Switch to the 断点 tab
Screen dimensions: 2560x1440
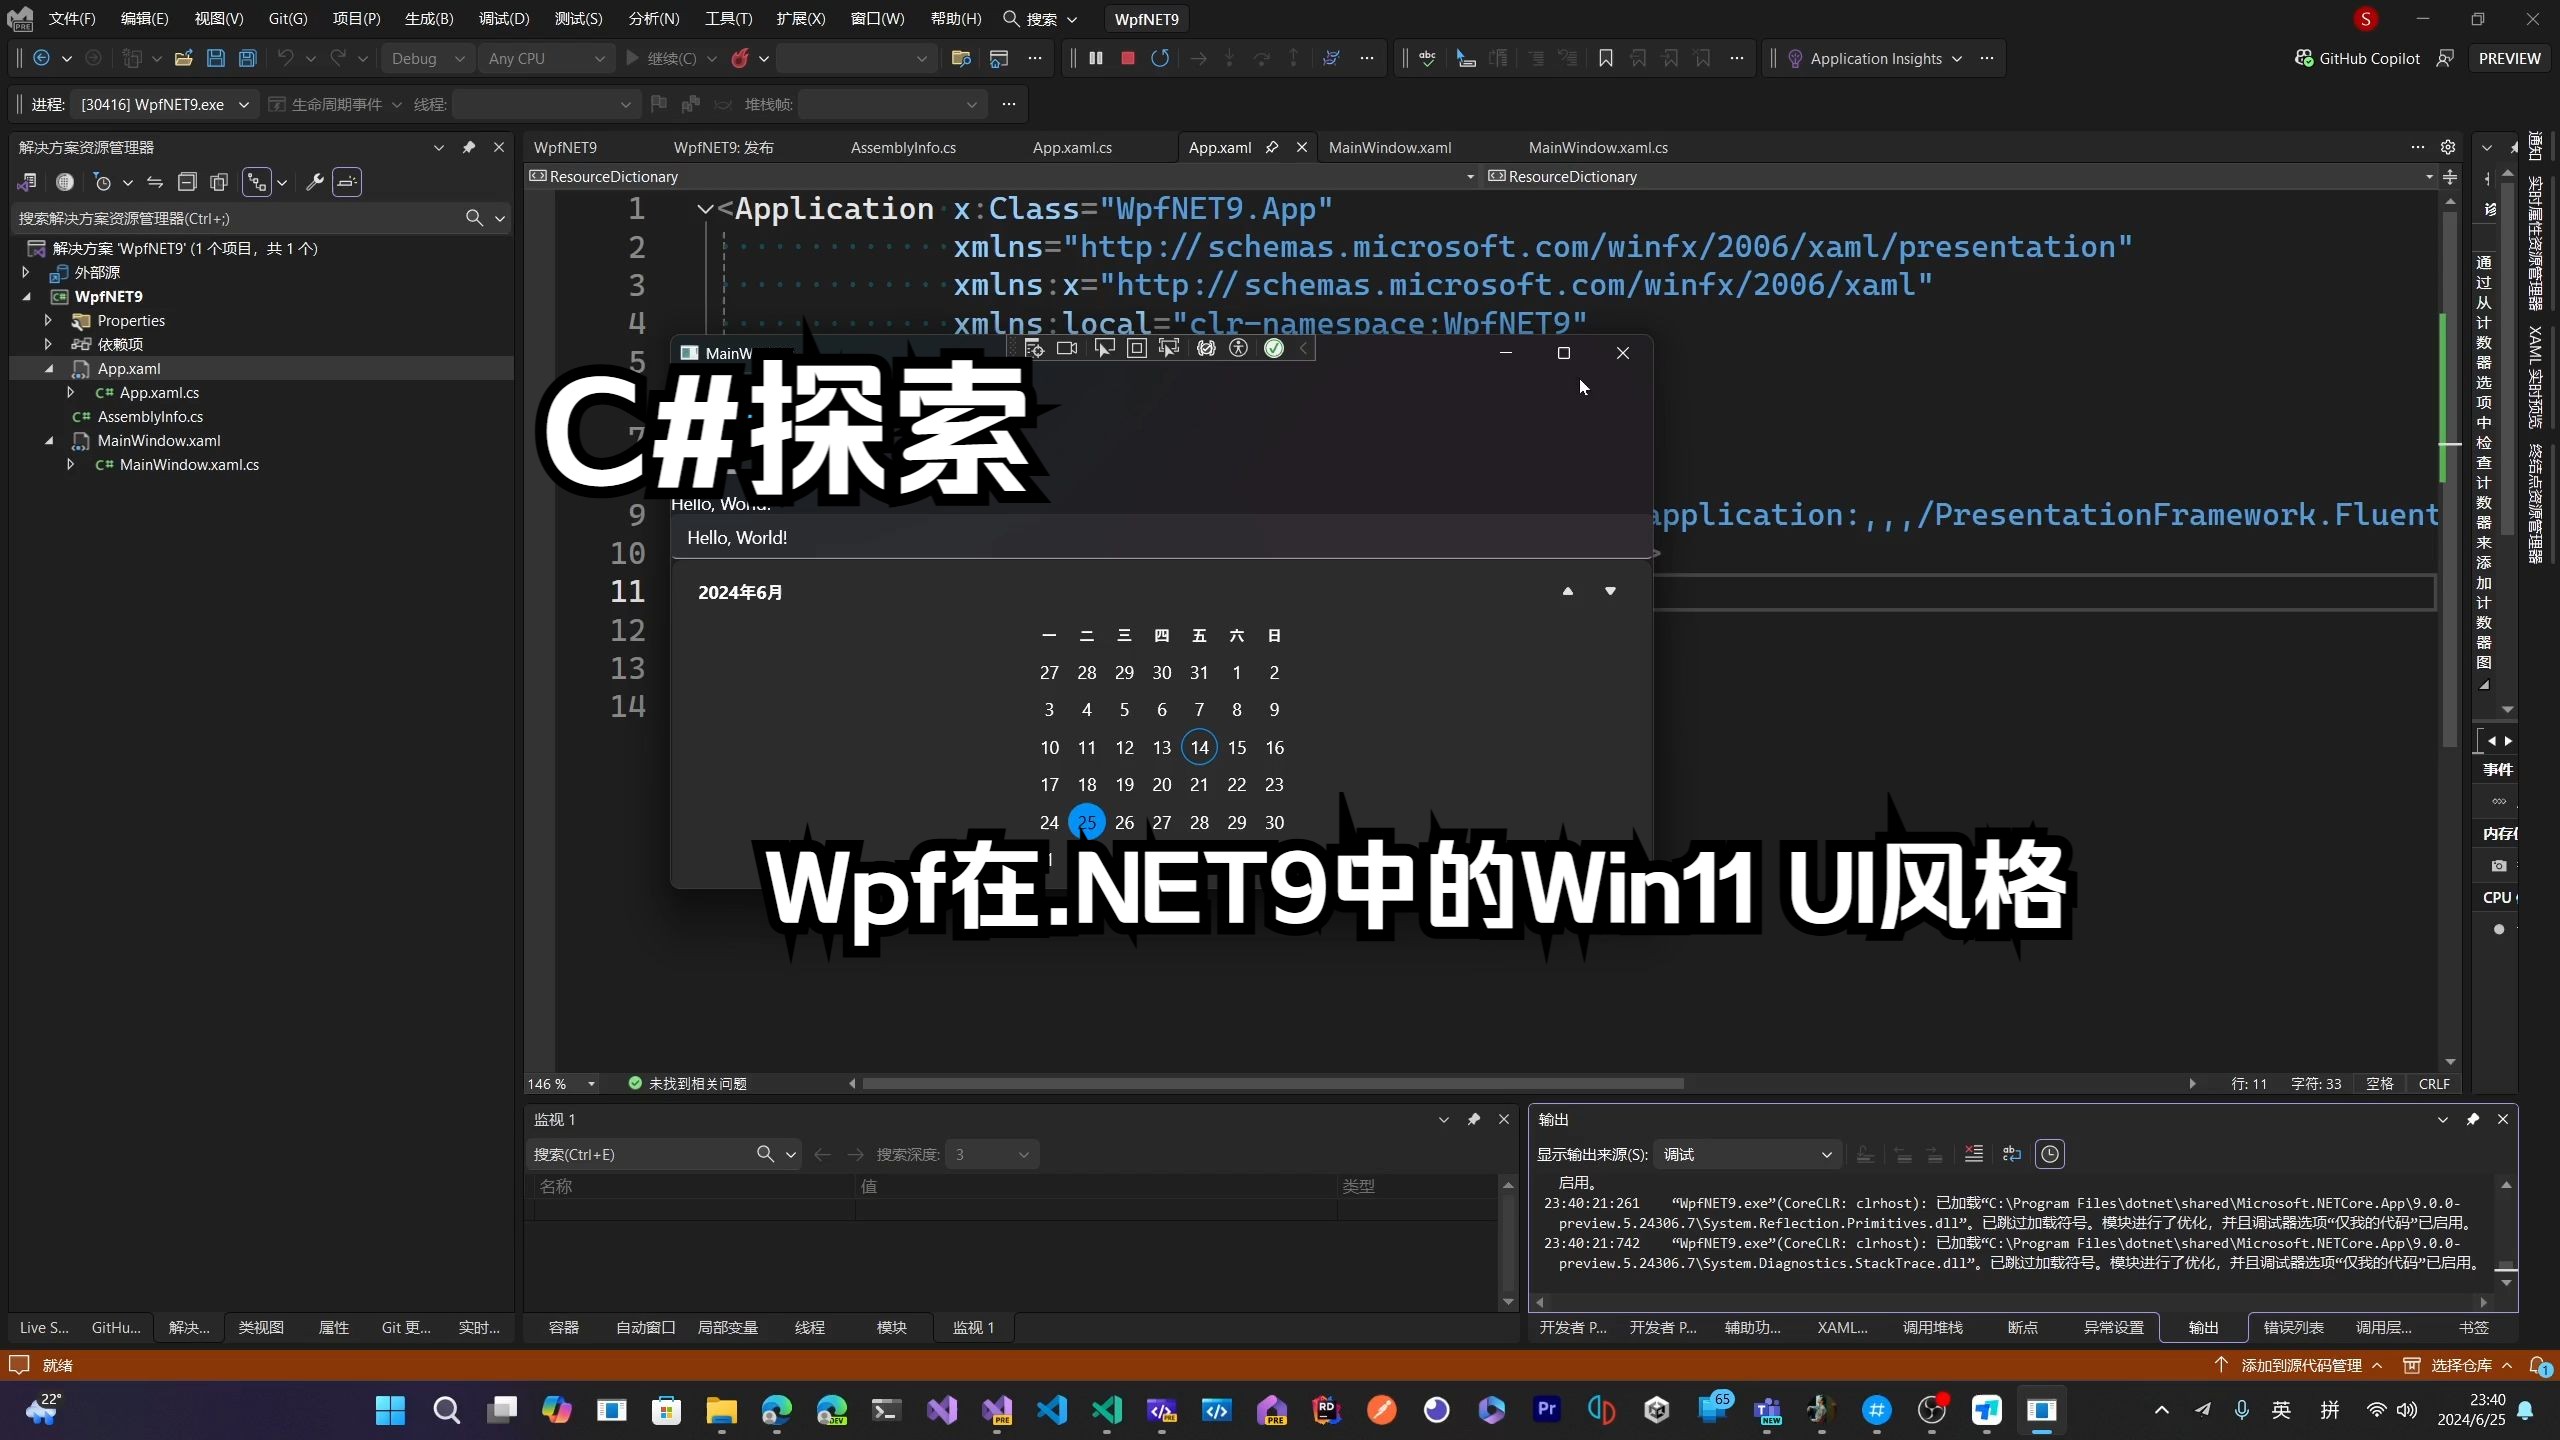[x=2022, y=1327]
